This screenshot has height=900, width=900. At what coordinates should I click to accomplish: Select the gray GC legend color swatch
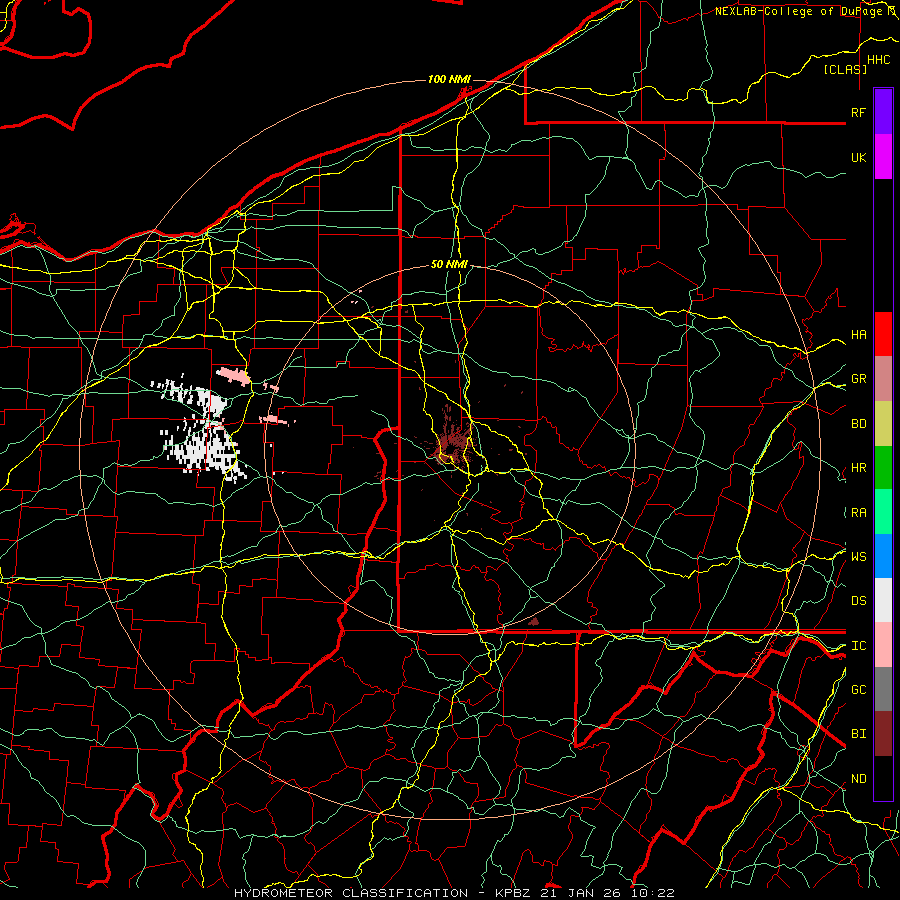883,689
